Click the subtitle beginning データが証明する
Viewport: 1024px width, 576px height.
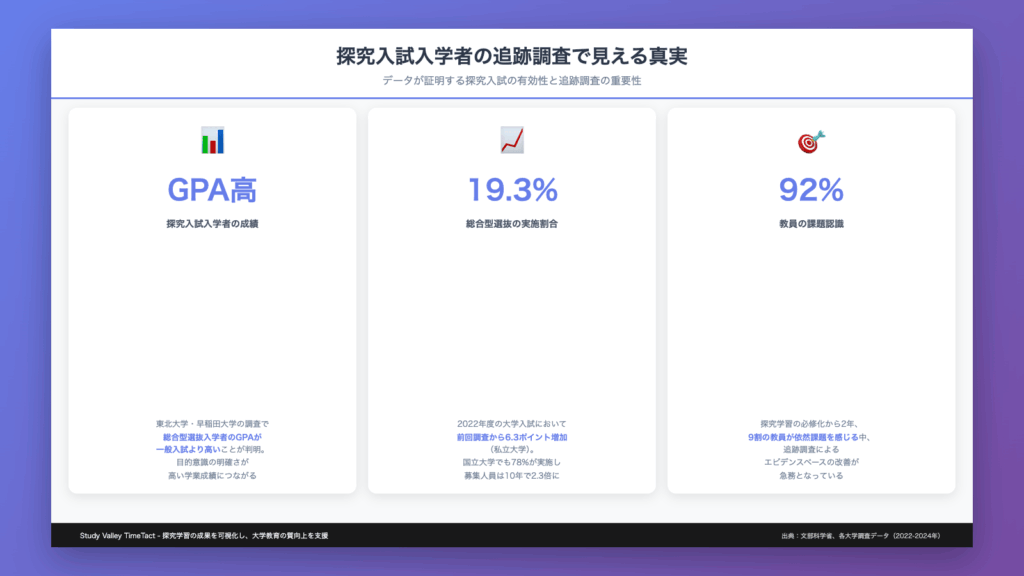click(x=512, y=81)
